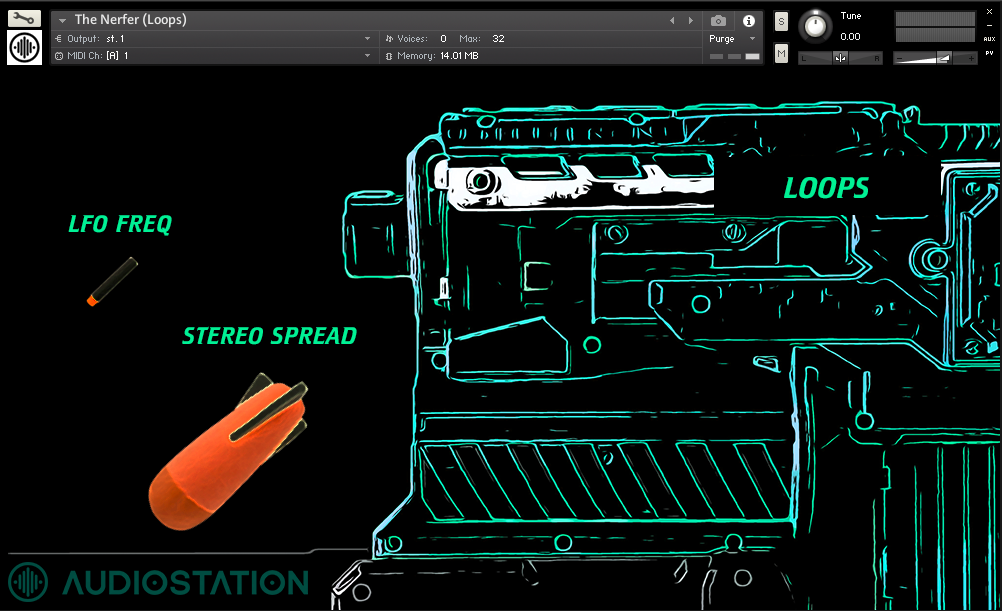This screenshot has width=1002, height=611.
Task: Click the orange rocket Stereo Spread control
Action: click(x=228, y=452)
